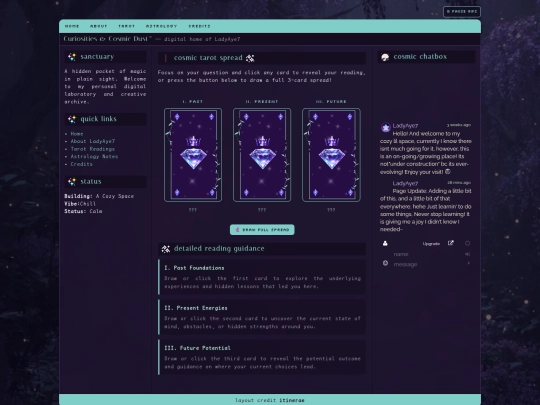Reveal the Present tarot card

click(x=262, y=155)
